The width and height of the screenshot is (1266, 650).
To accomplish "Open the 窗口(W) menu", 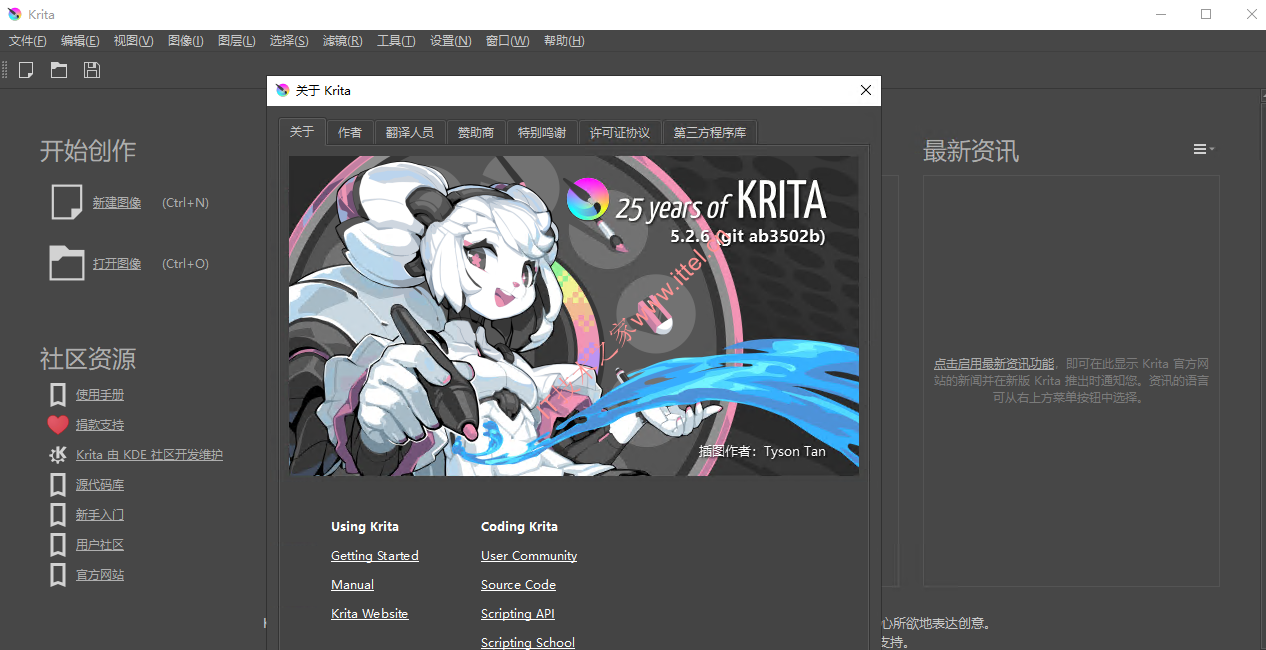I will coord(508,41).
